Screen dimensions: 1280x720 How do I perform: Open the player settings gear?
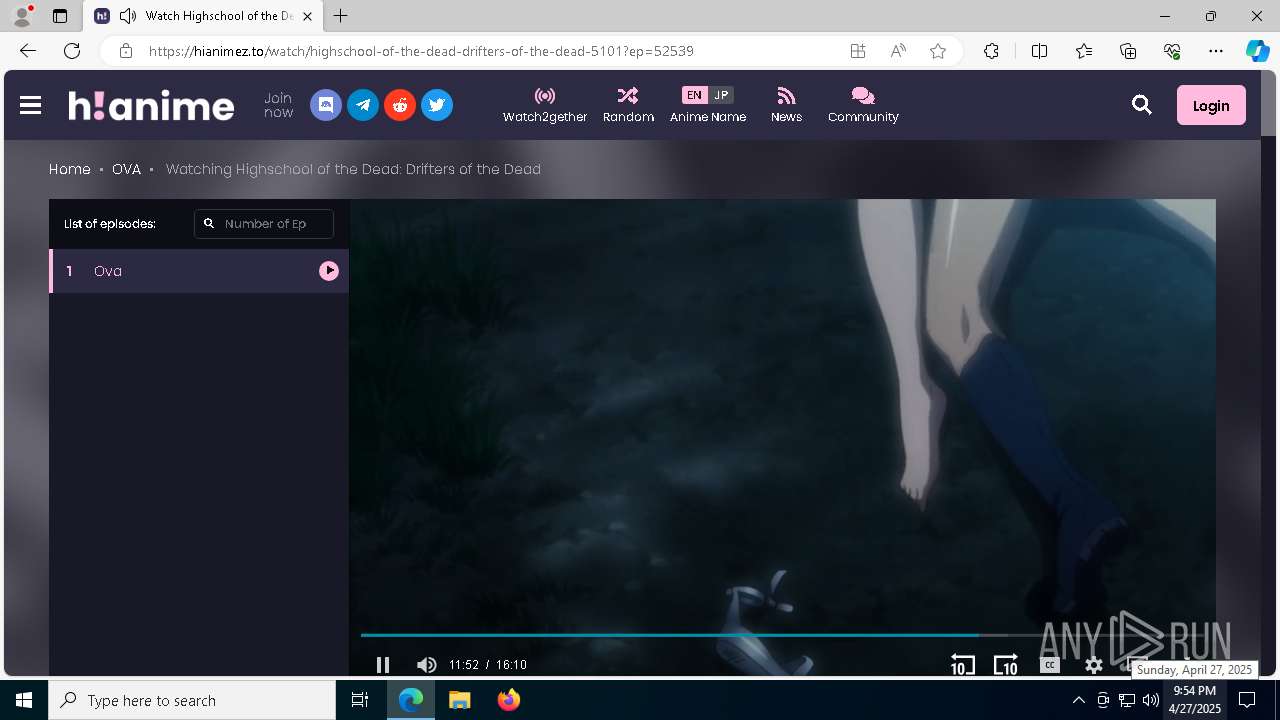coord(1094,665)
